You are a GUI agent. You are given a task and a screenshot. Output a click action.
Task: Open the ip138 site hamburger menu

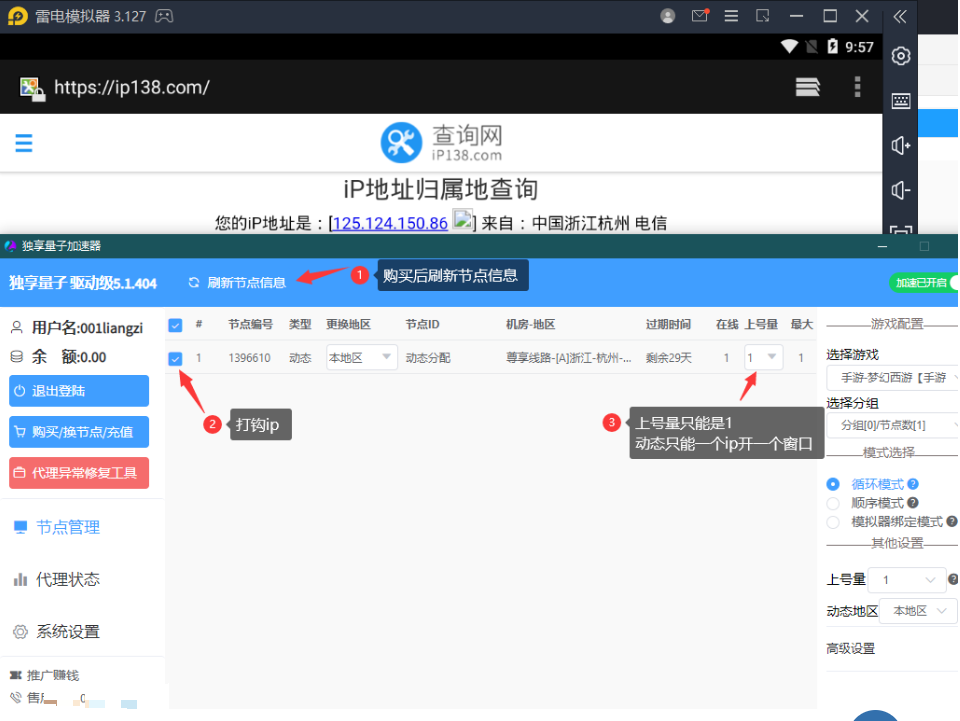coord(24,143)
